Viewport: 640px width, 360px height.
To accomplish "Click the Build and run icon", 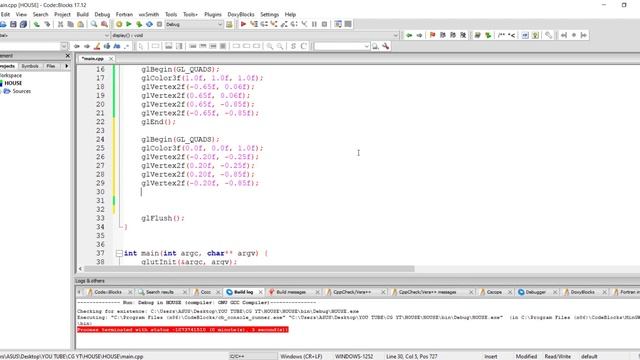I will tap(139, 24).
